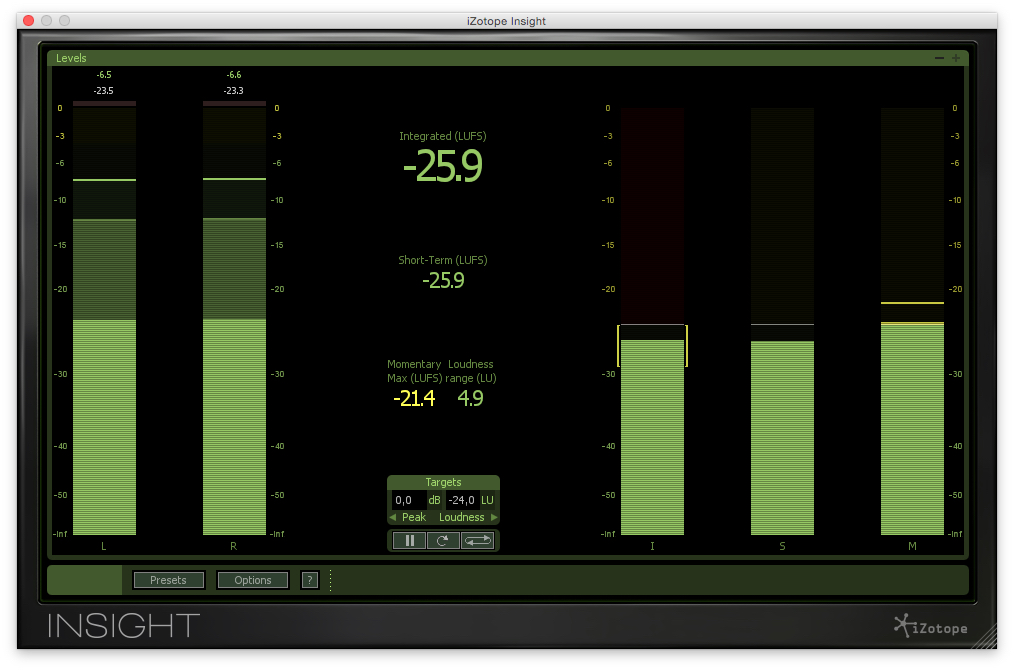Viewport: 1014px width, 670px height.
Task: Open help using the question mark icon
Action: [x=310, y=580]
